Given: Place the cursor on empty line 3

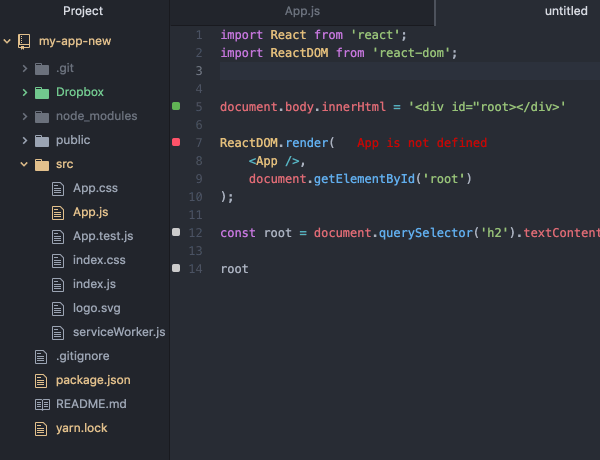Looking at the screenshot, I should [x=409, y=71].
